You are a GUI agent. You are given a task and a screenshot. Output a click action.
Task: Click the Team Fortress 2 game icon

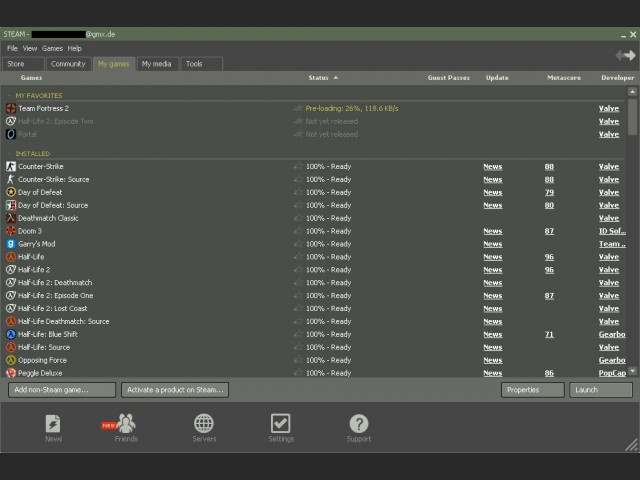point(11,108)
